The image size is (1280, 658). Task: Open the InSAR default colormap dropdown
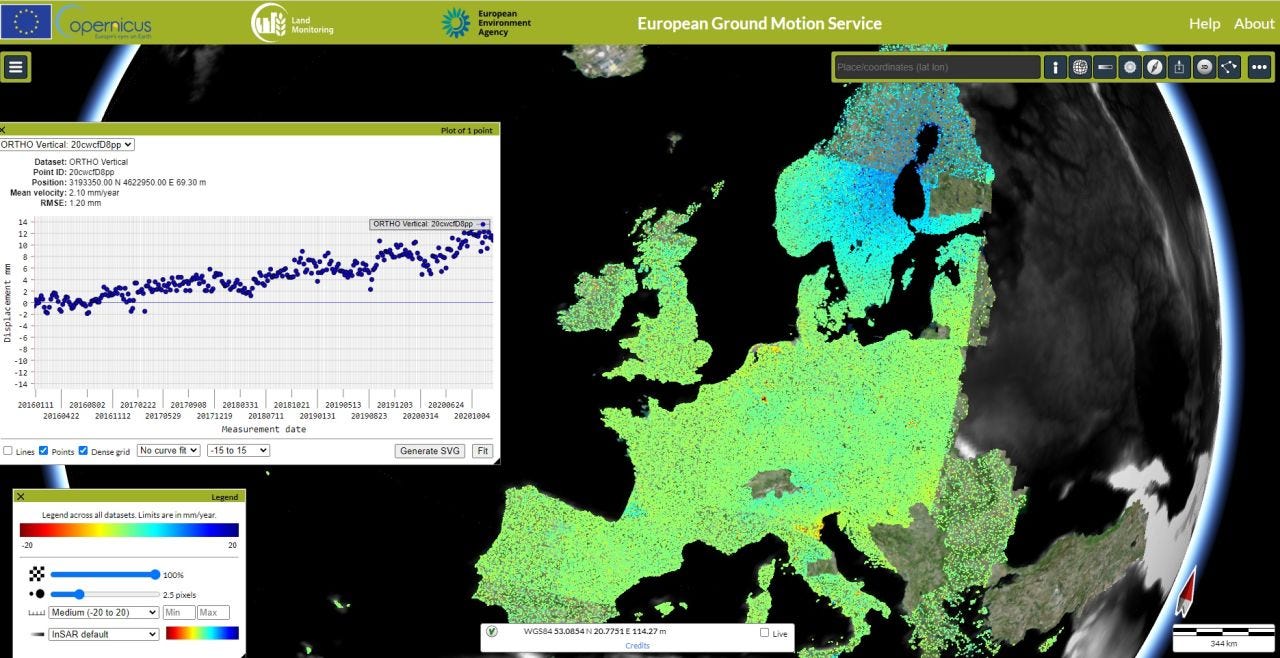point(103,634)
